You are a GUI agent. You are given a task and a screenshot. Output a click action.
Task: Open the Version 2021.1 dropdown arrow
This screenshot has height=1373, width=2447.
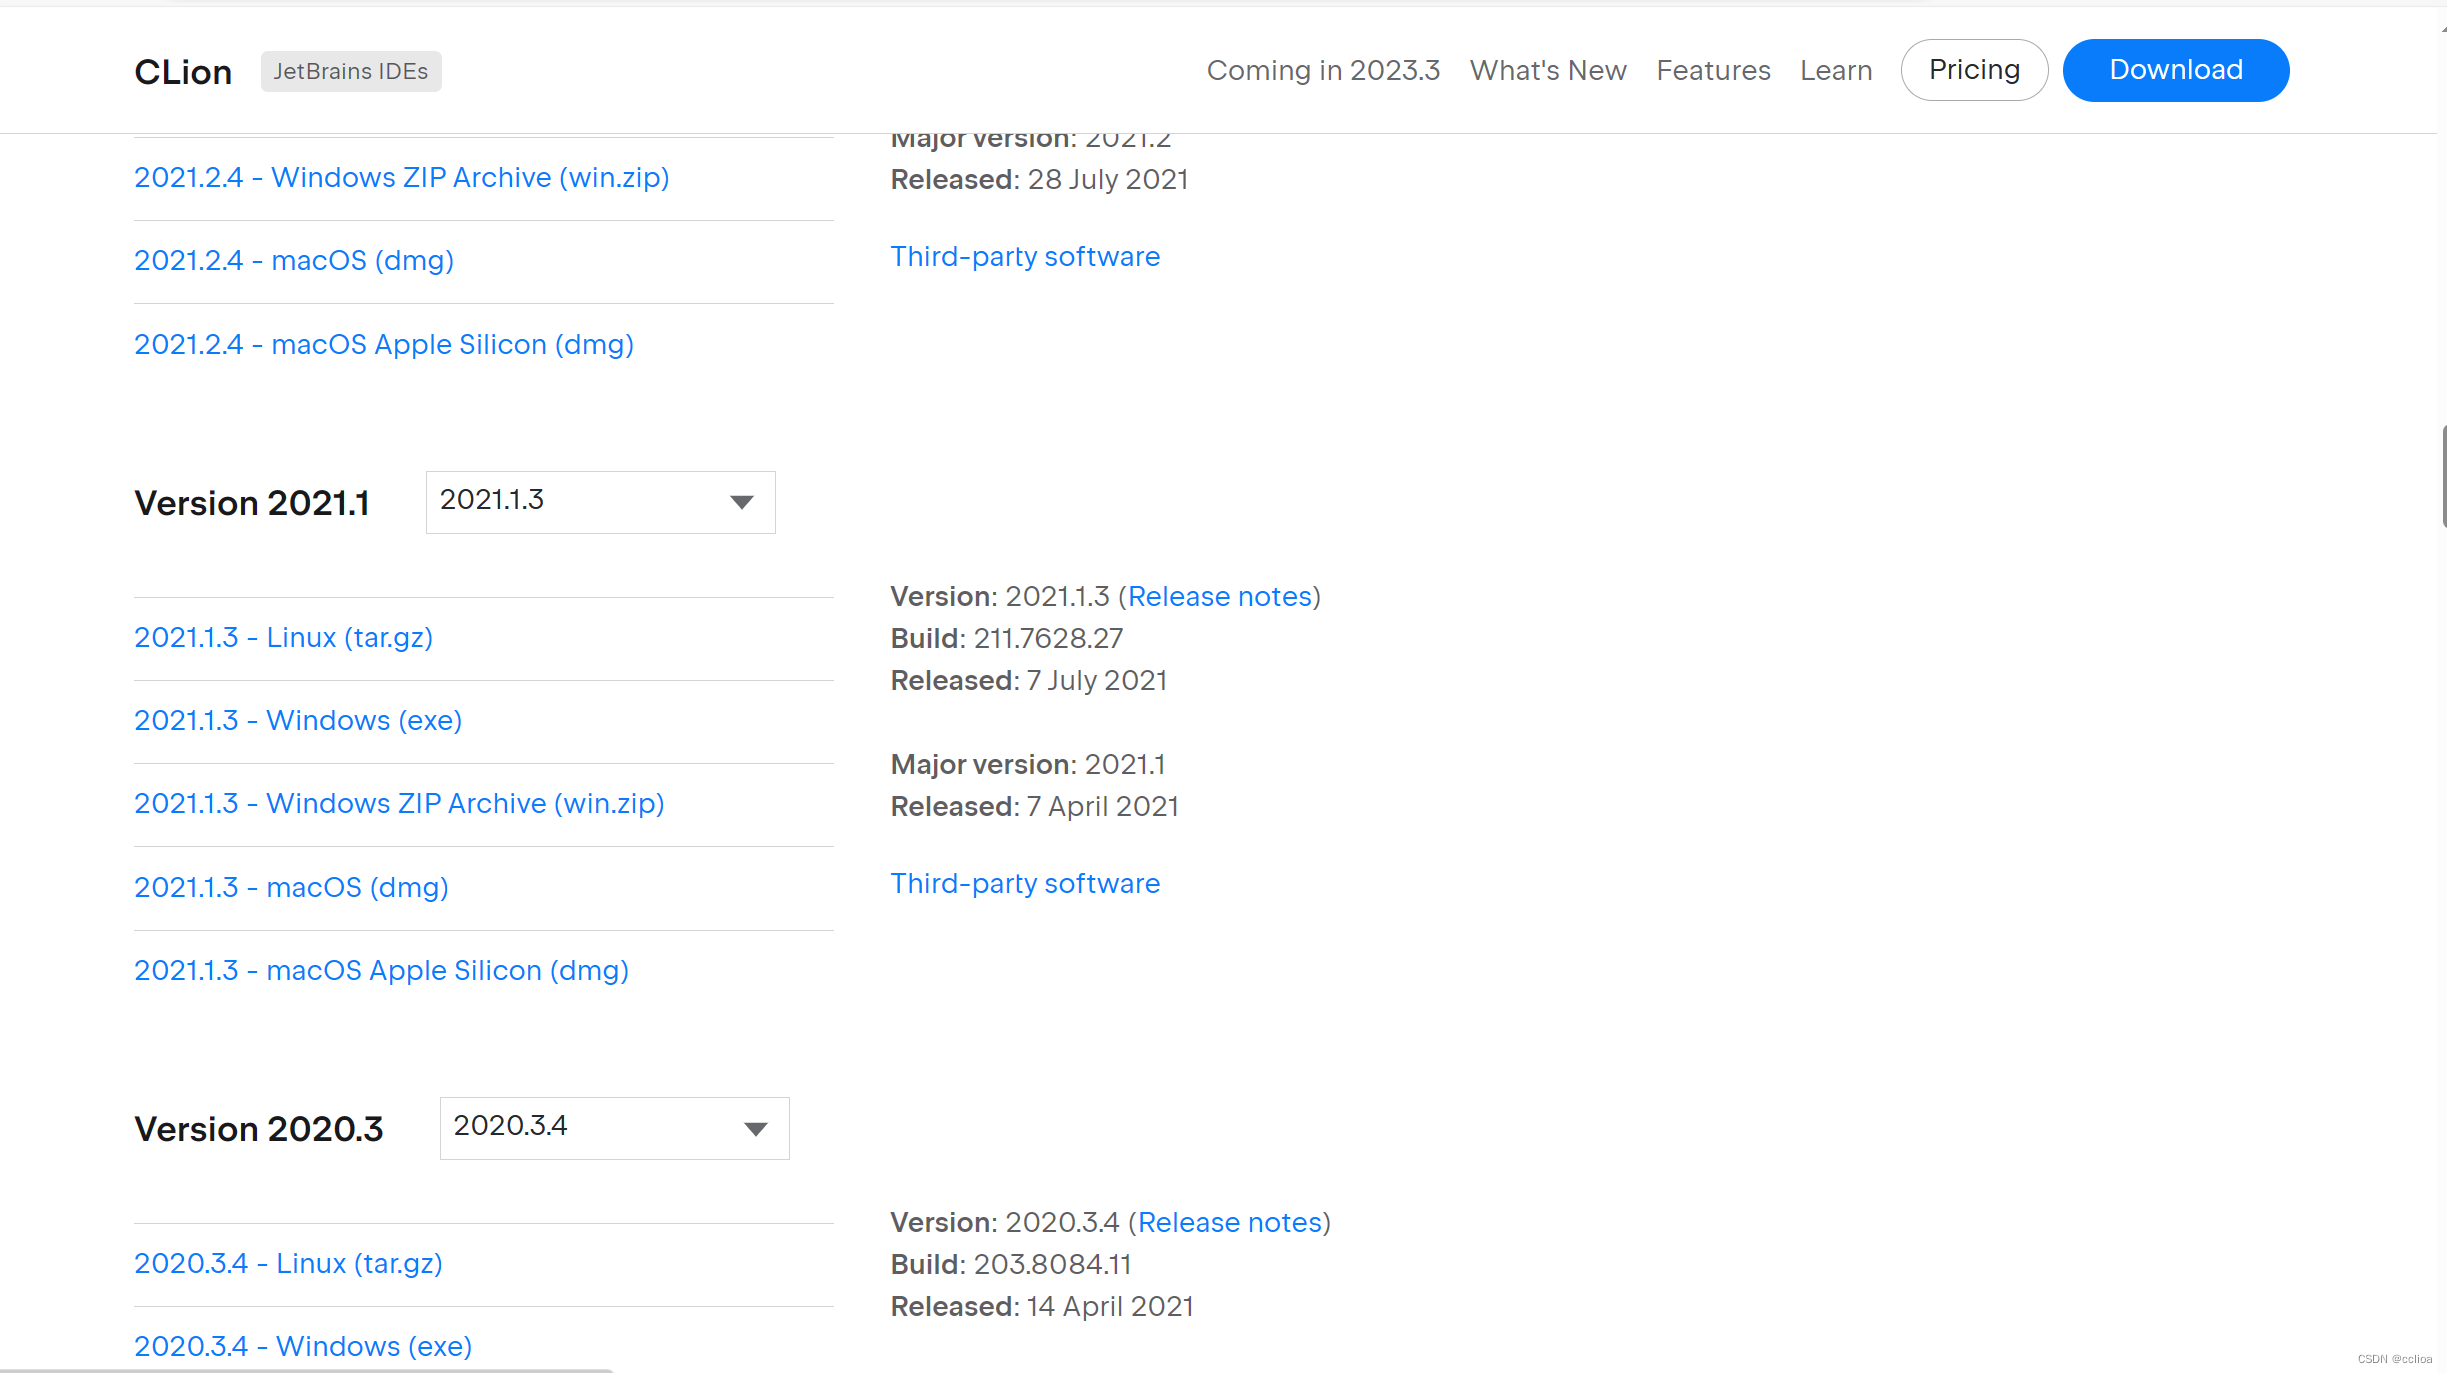741,502
